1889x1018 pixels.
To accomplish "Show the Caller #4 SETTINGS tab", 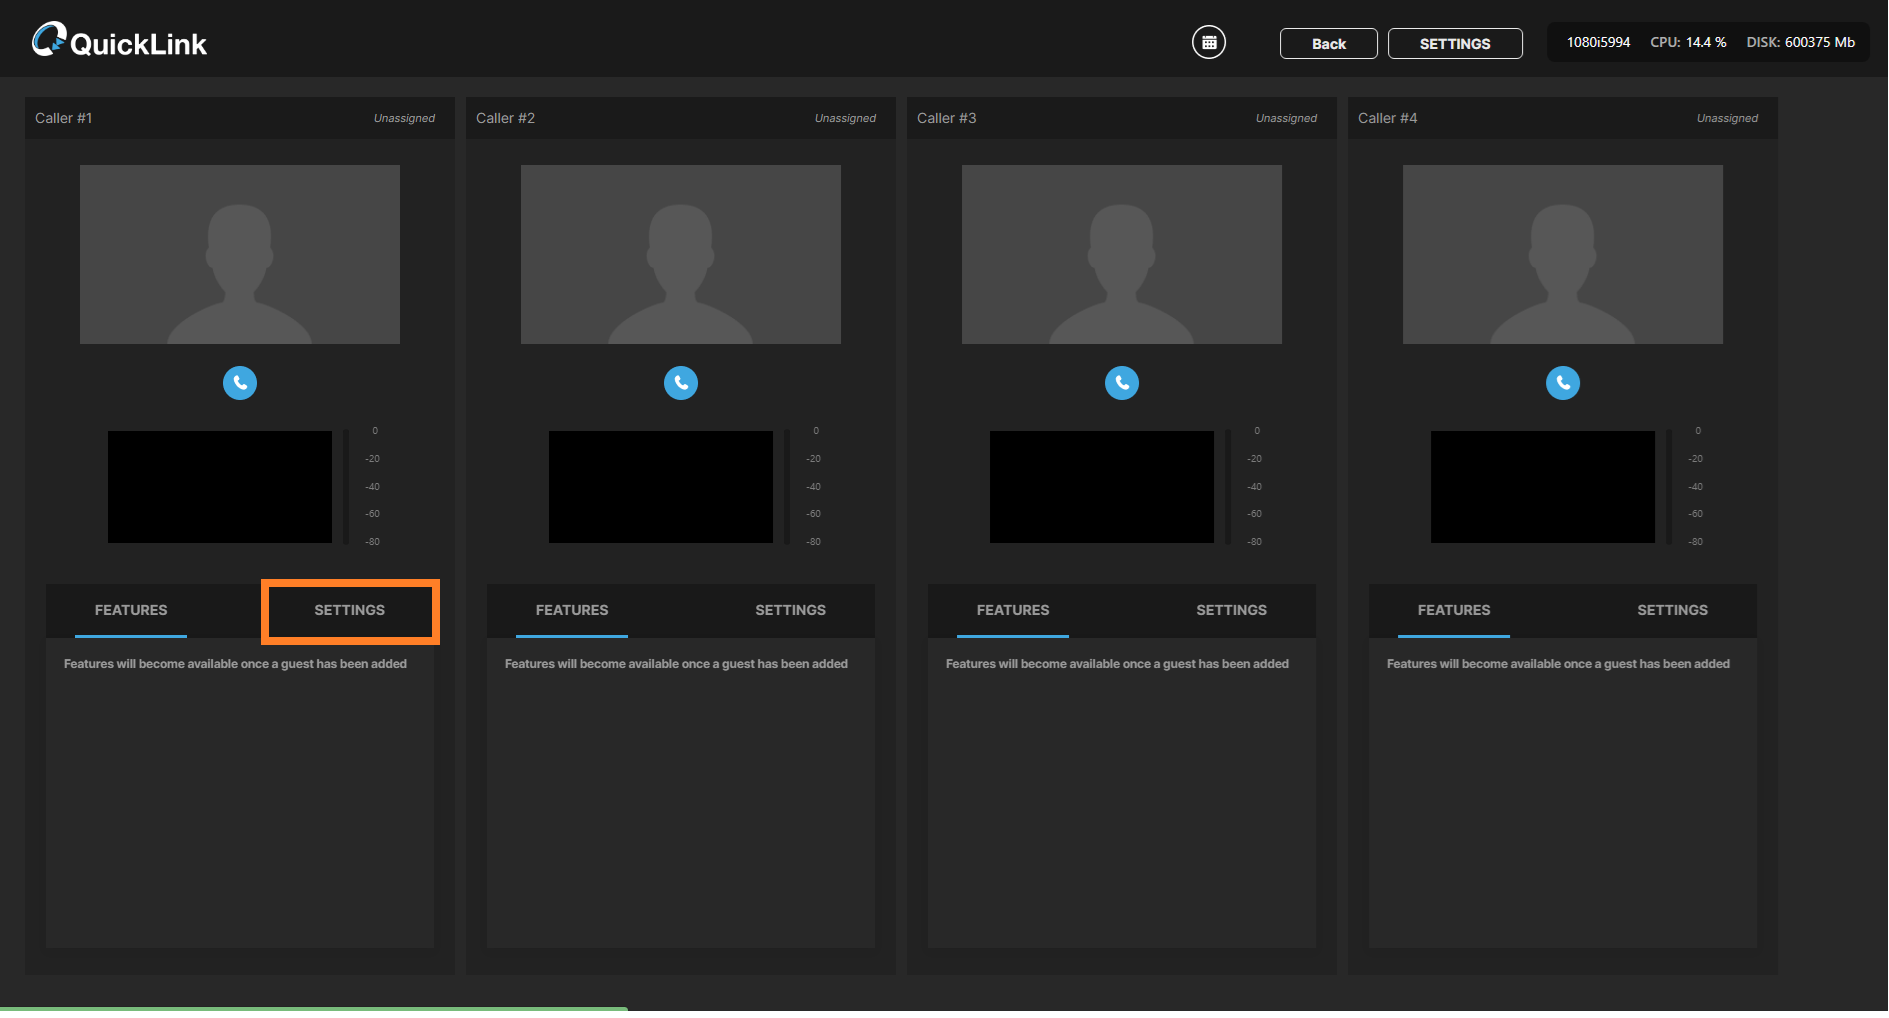I will point(1672,610).
